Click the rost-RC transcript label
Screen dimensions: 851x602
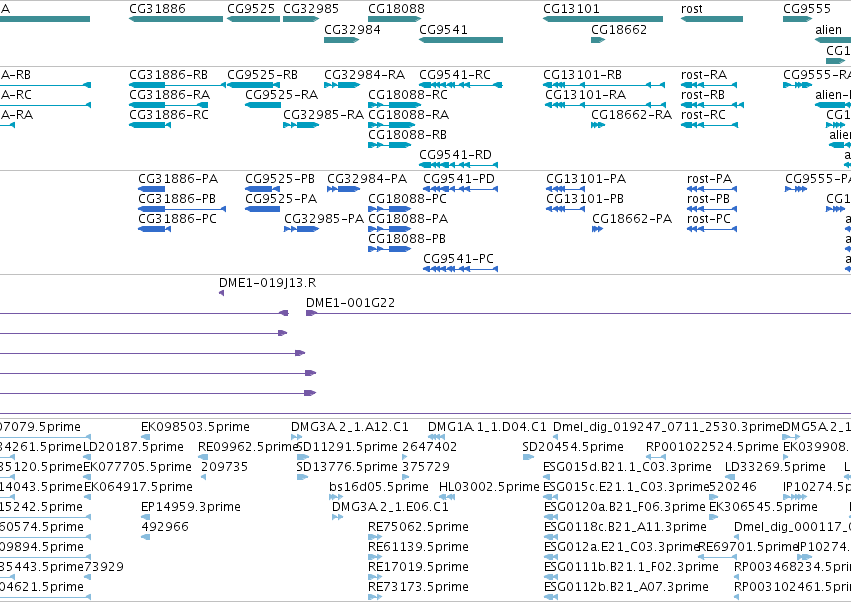coord(703,115)
